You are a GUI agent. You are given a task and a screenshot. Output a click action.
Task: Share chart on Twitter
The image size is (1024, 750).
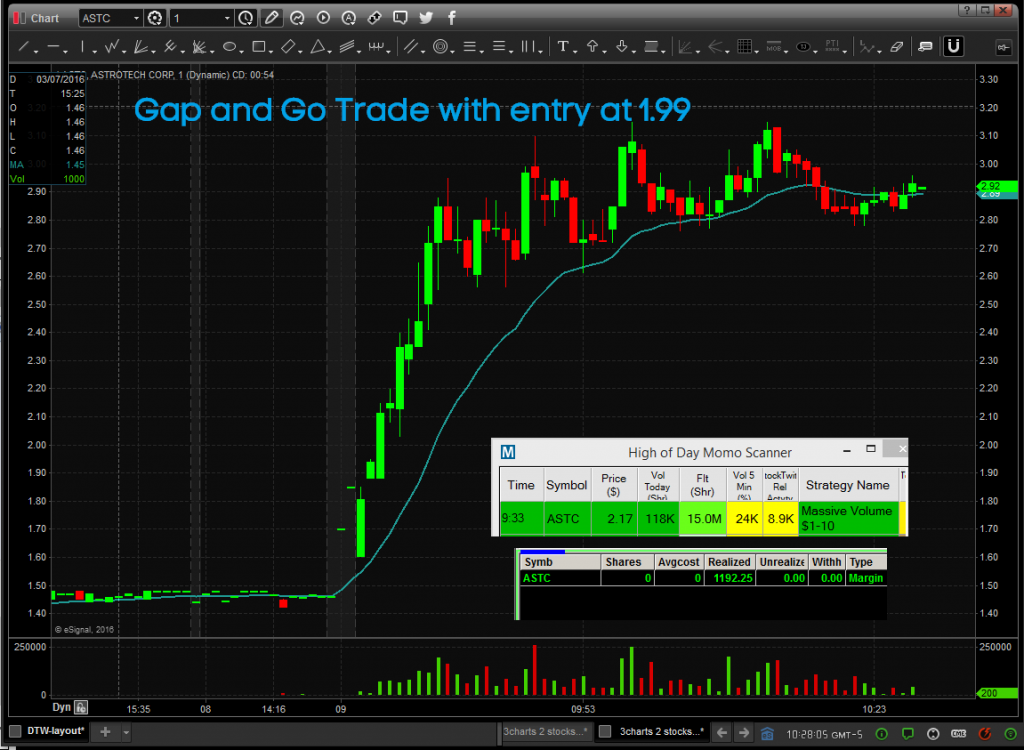pyautogui.click(x=426, y=18)
